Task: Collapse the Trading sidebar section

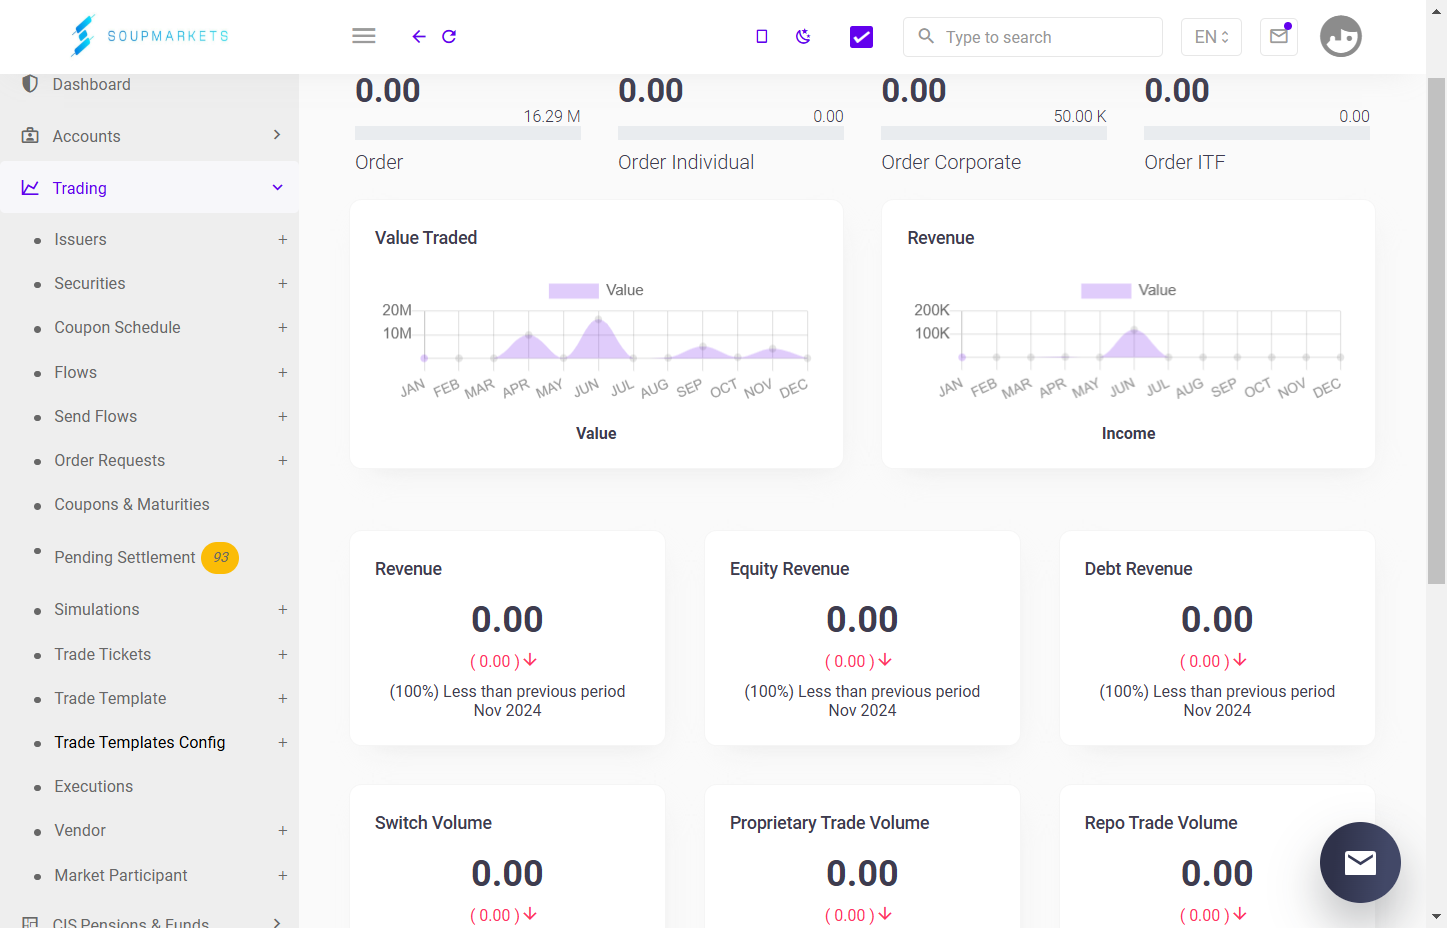Action: click(x=149, y=188)
